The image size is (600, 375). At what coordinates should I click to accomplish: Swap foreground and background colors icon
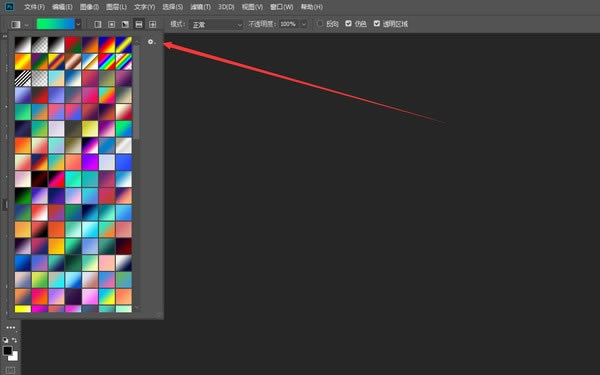click(x=15, y=340)
